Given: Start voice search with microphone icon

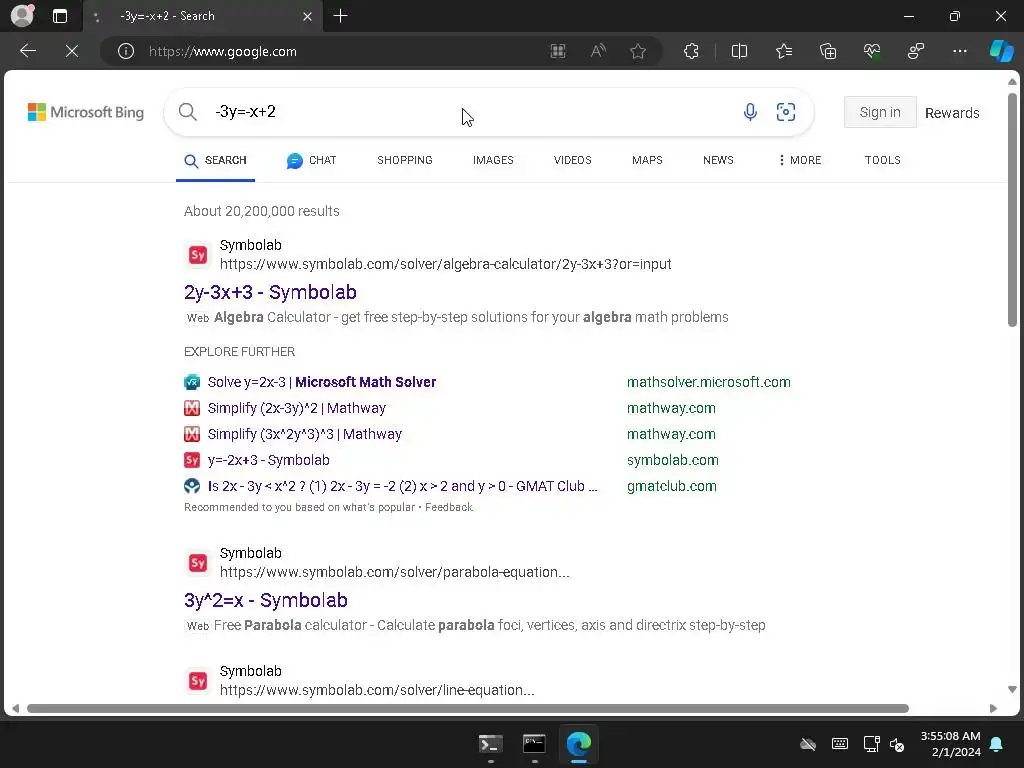Looking at the screenshot, I should pyautogui.click(x=750, y=112).
